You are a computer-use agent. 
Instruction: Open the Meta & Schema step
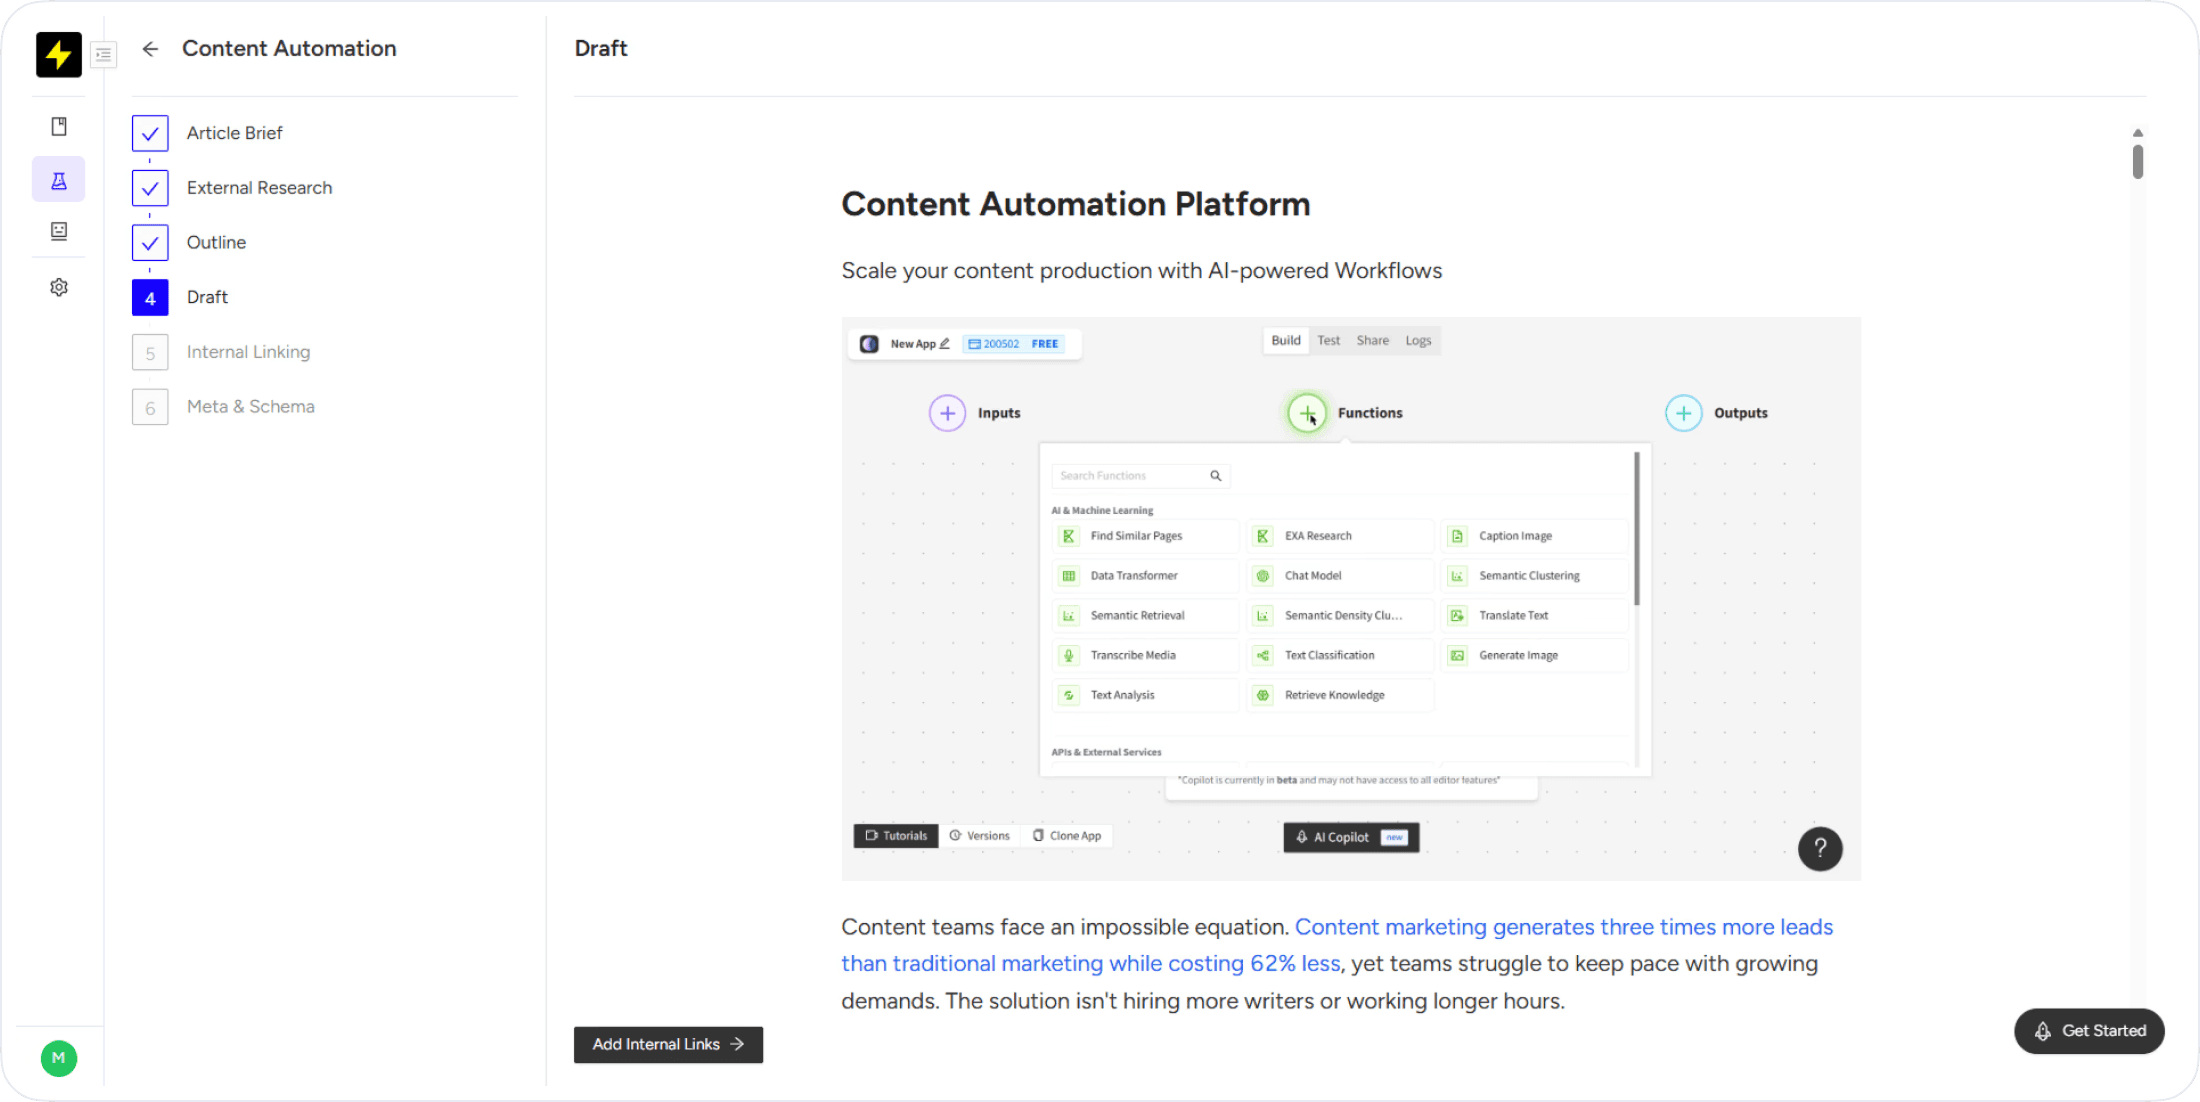click(x=250, y=407)
